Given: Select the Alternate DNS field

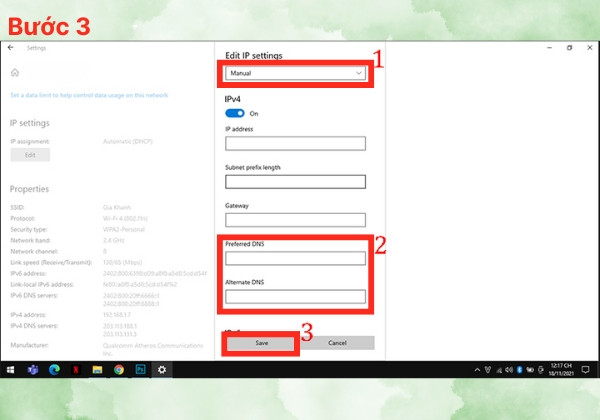Looking at the screenshot, I should pos(295,296).
